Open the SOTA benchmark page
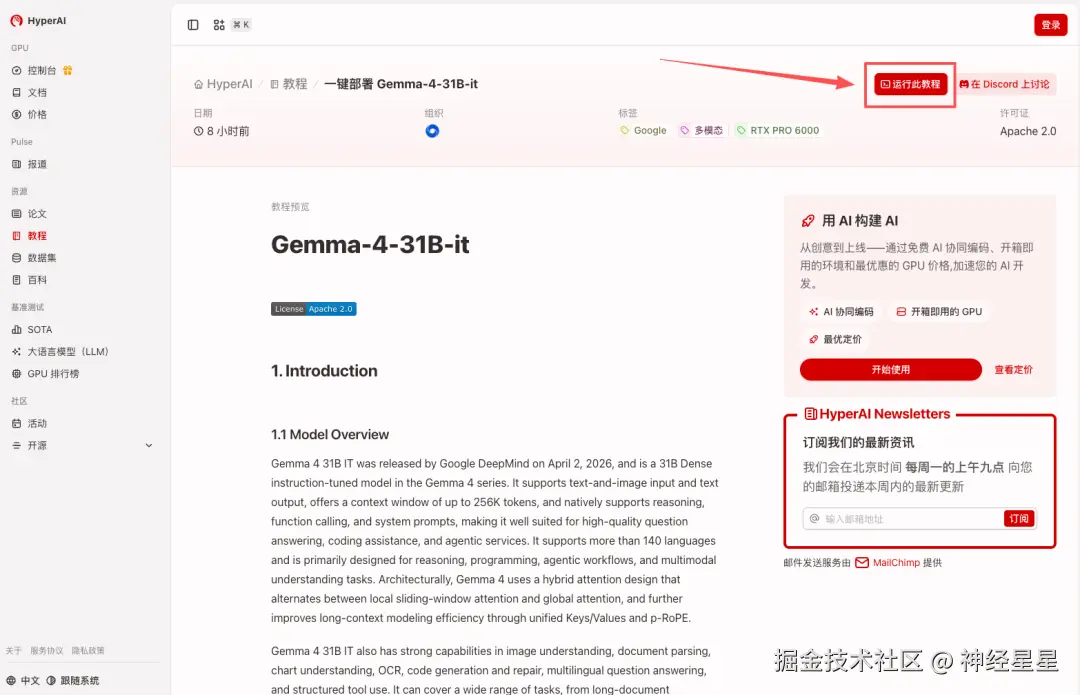1080x695 pixels. click(x=40, y=329)
